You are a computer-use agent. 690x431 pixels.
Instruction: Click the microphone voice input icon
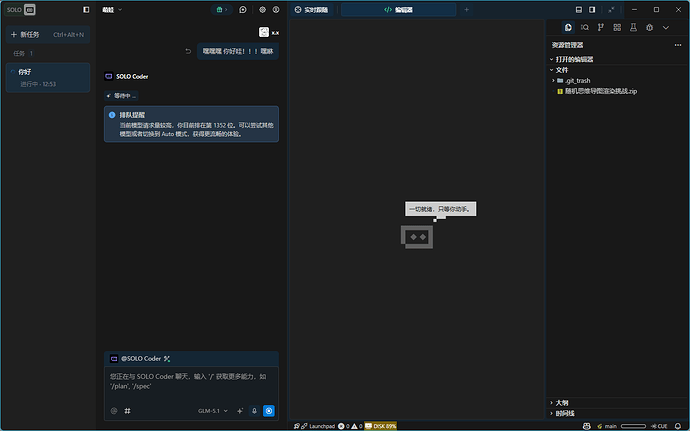[x=254, y=411]
